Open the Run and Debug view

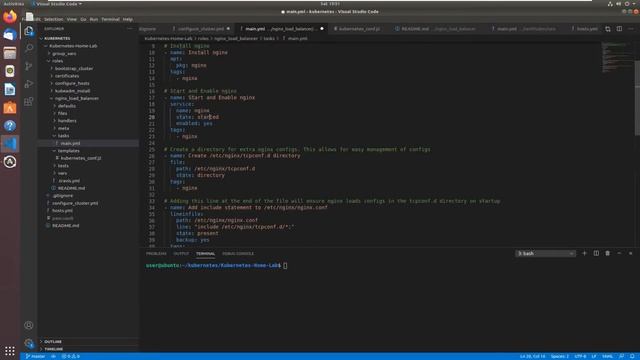tap(29, 84)
